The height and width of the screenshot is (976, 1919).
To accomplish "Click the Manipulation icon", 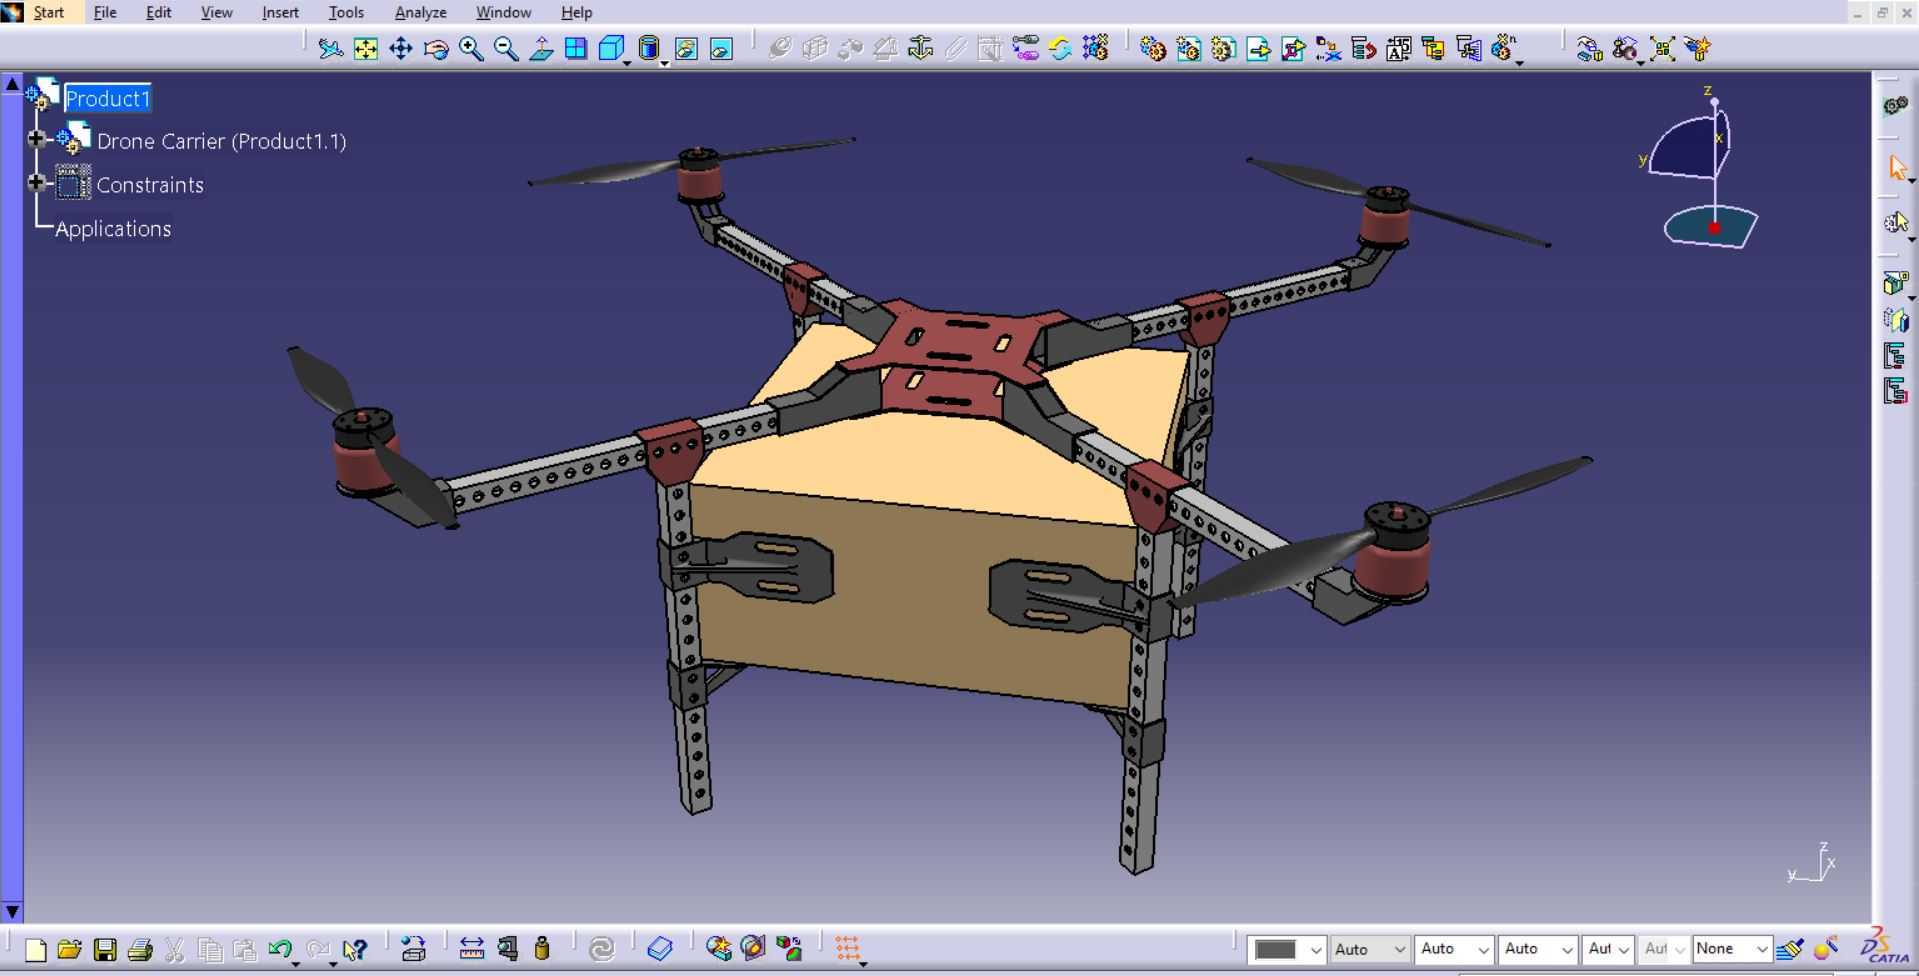I will click(1588, 48).
